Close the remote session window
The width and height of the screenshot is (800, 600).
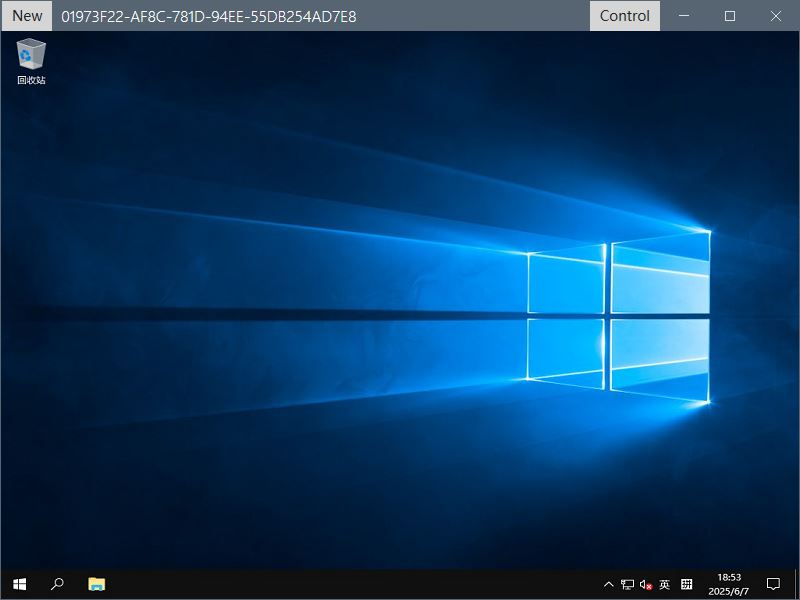click(x=776, y=16)
